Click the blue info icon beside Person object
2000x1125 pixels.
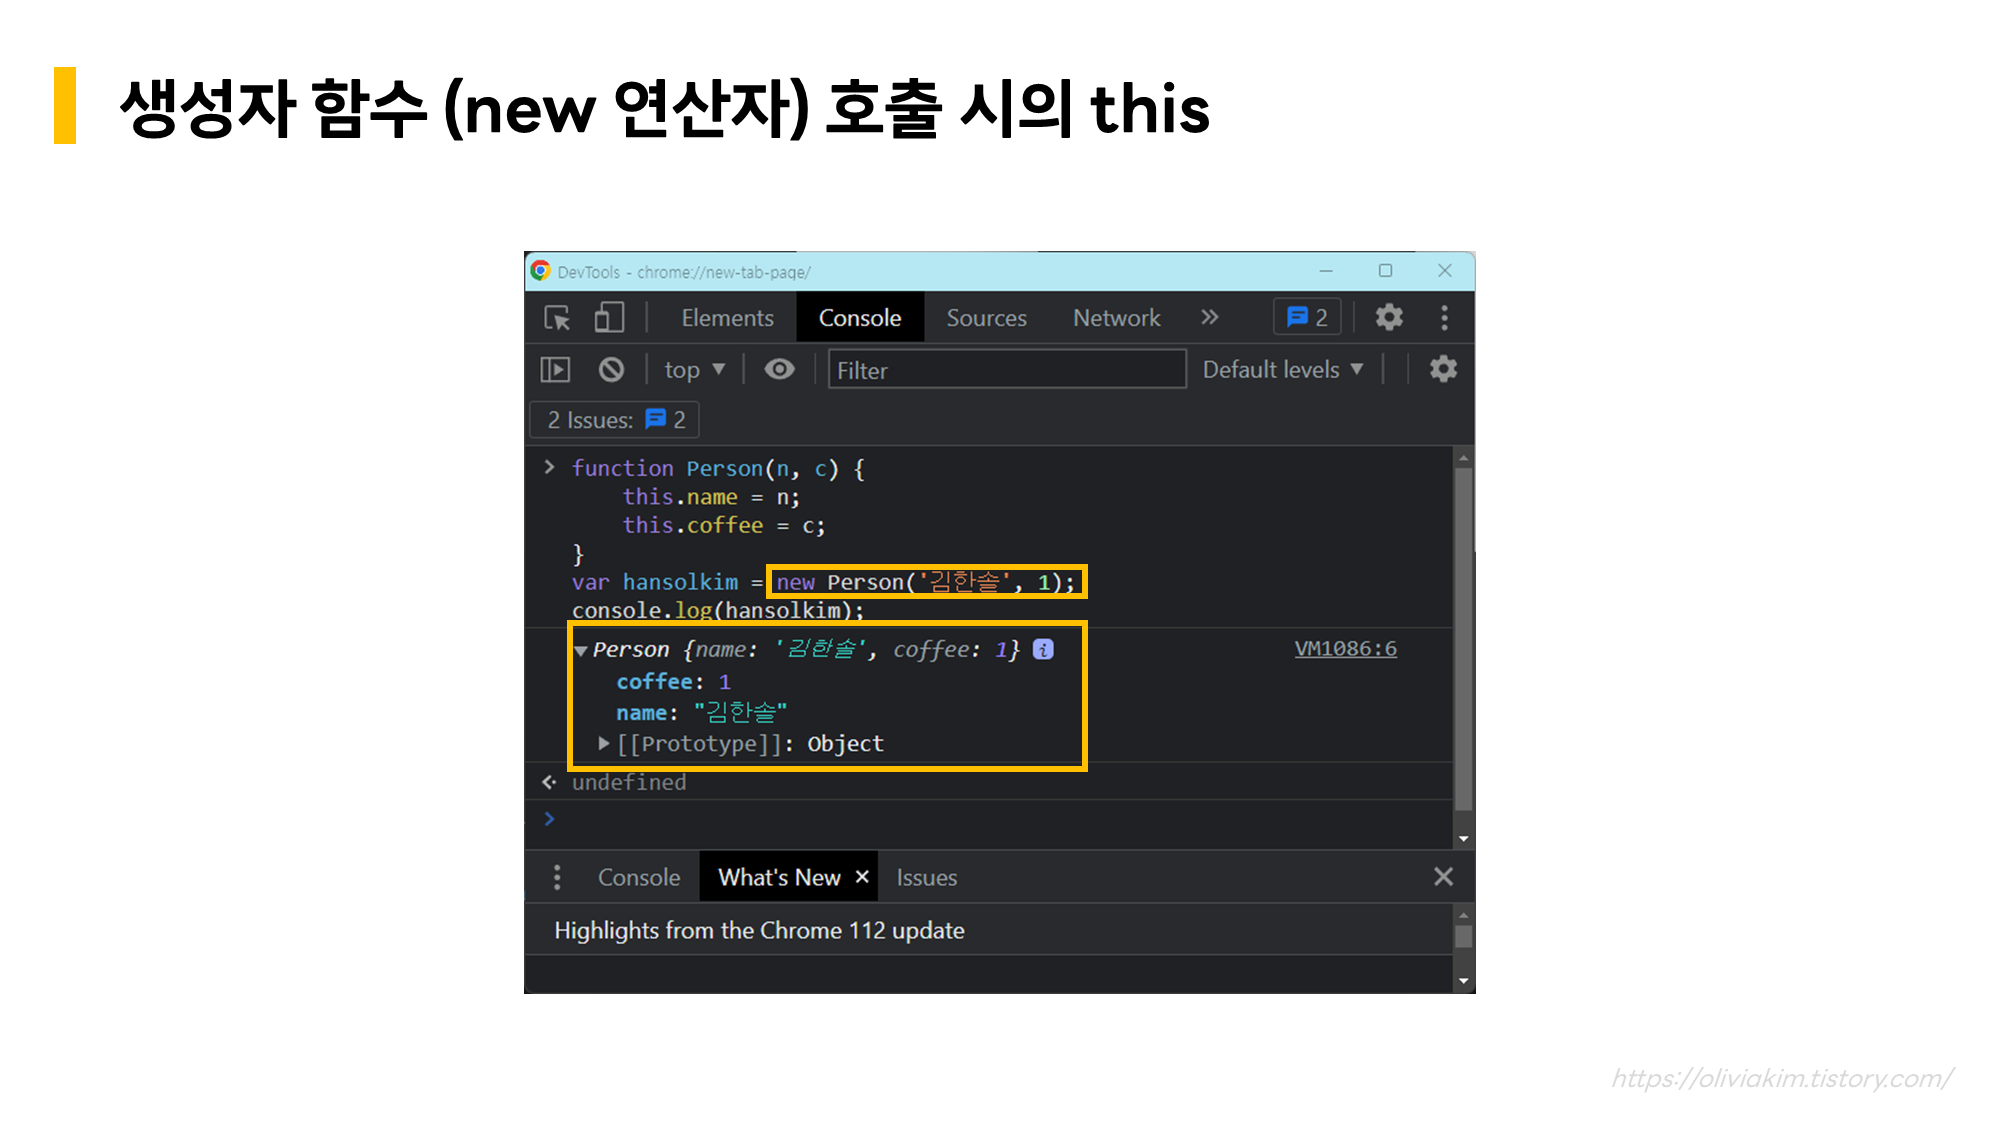(1043, 649)
